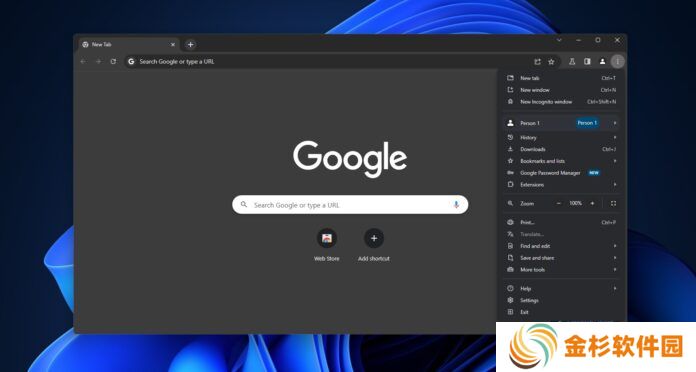Select New Incognito window menu item

562,102
